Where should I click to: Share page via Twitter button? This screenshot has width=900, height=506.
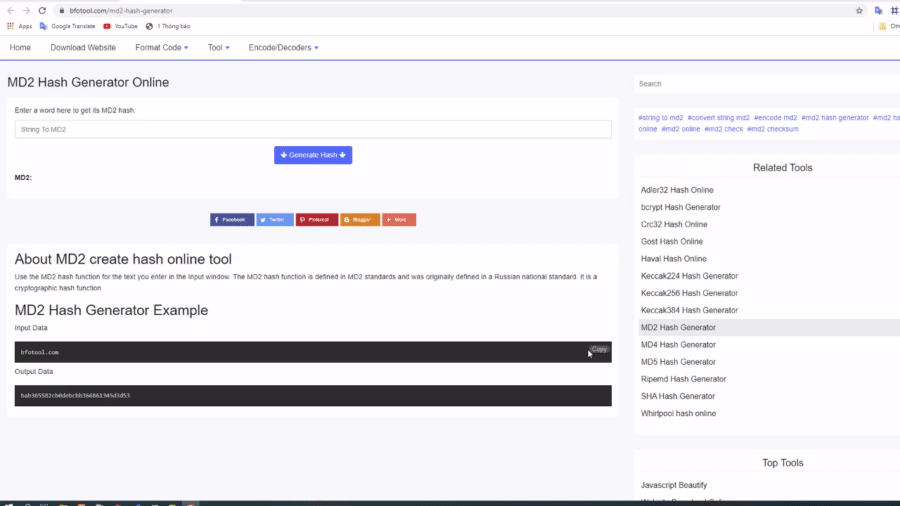tap(275, 219)
